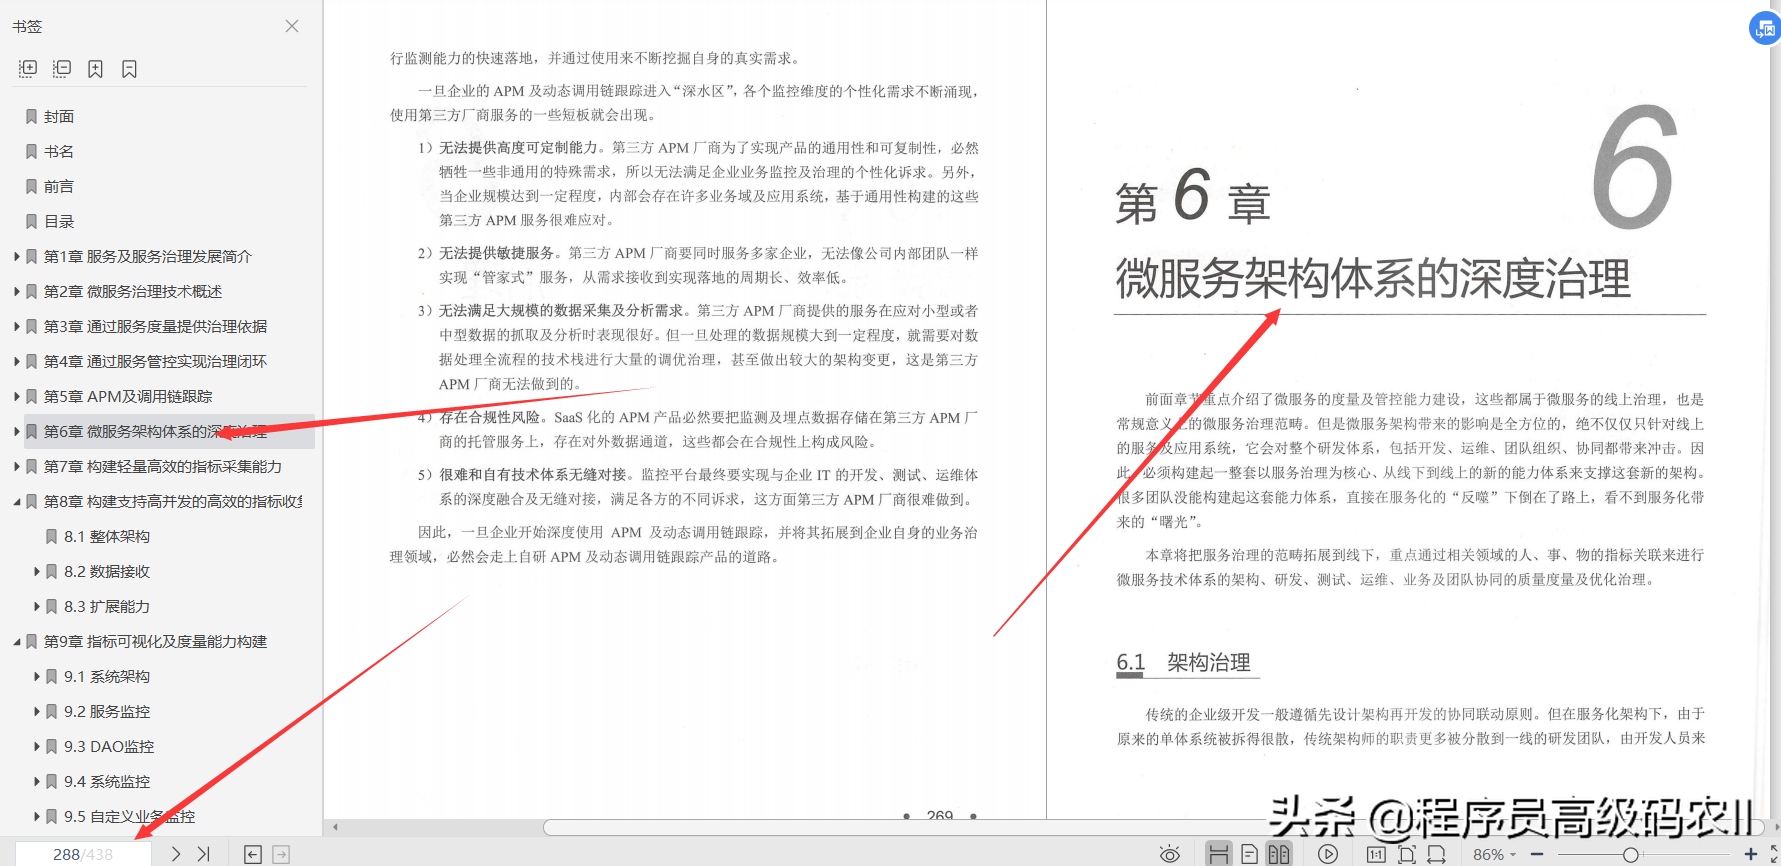Screen dimensions: 1781x866
Task: Click the fit width icon
Action: coord(1436,854)
